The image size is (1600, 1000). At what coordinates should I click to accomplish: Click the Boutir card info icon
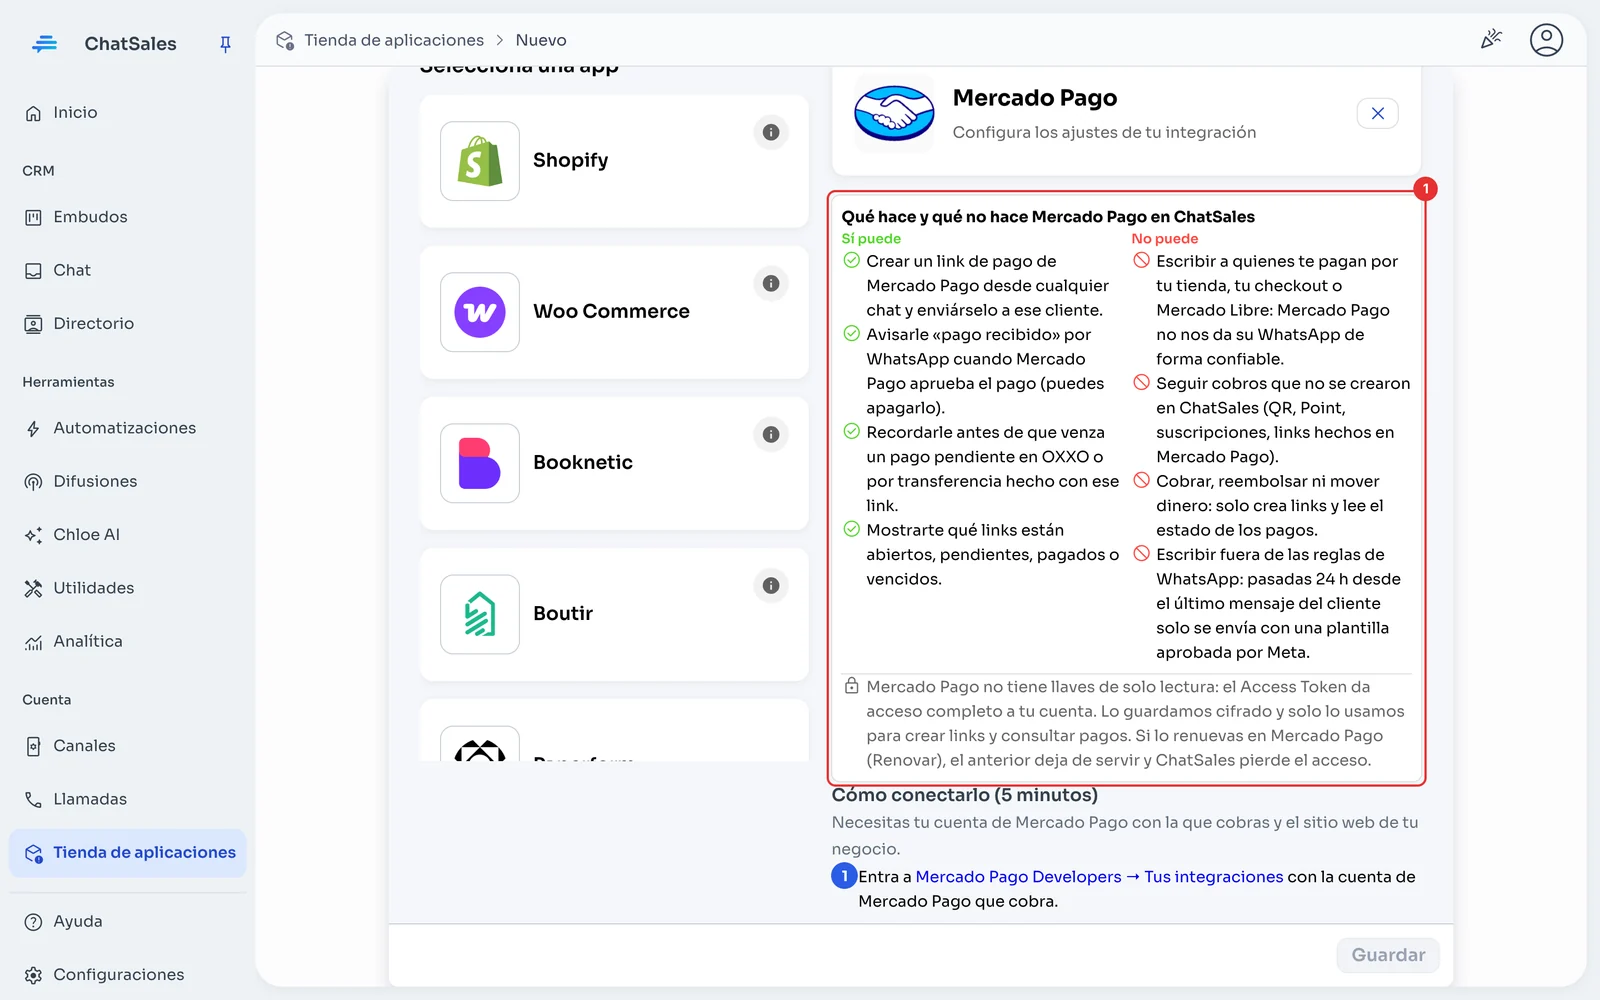pos(771,585)
